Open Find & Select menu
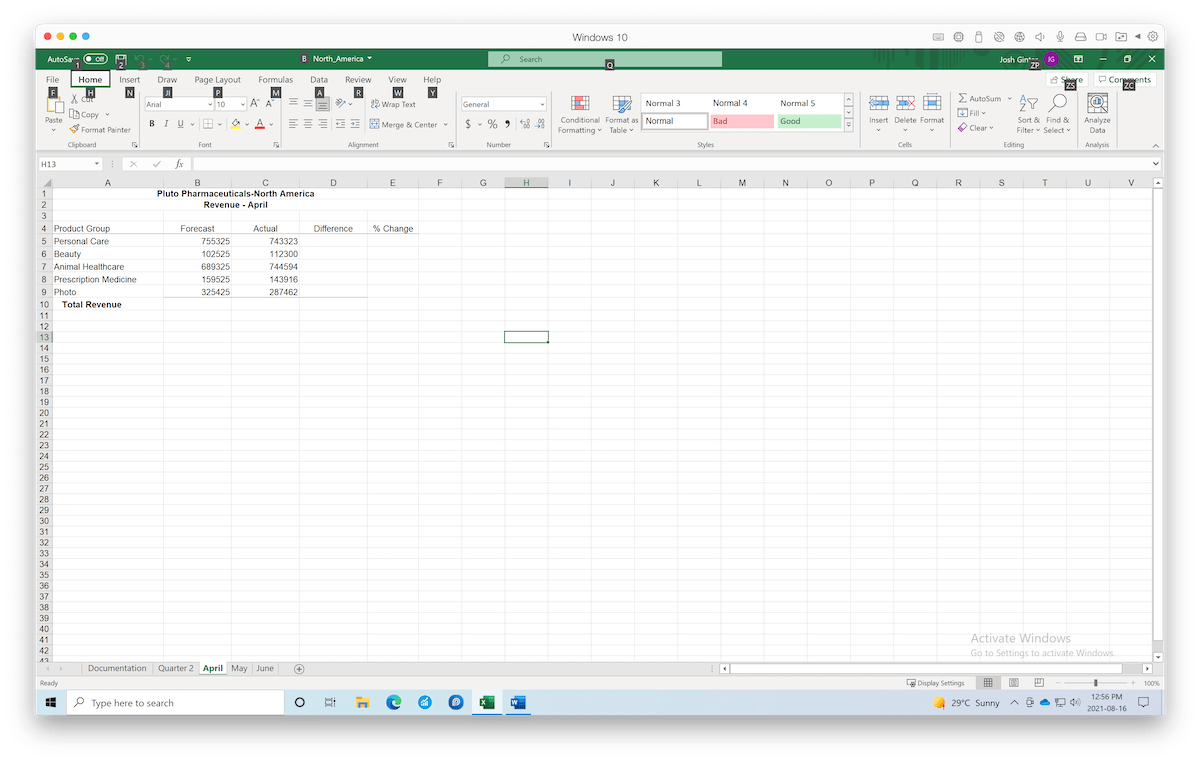The height and width of the screenshot is (762, 1200). click(1057, 115)
